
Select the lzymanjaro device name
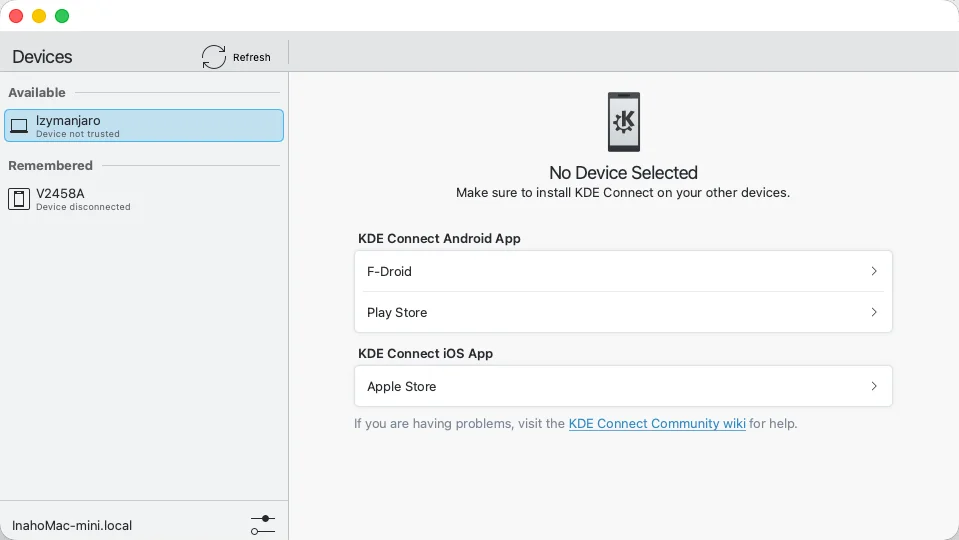[x=68, y=120]
